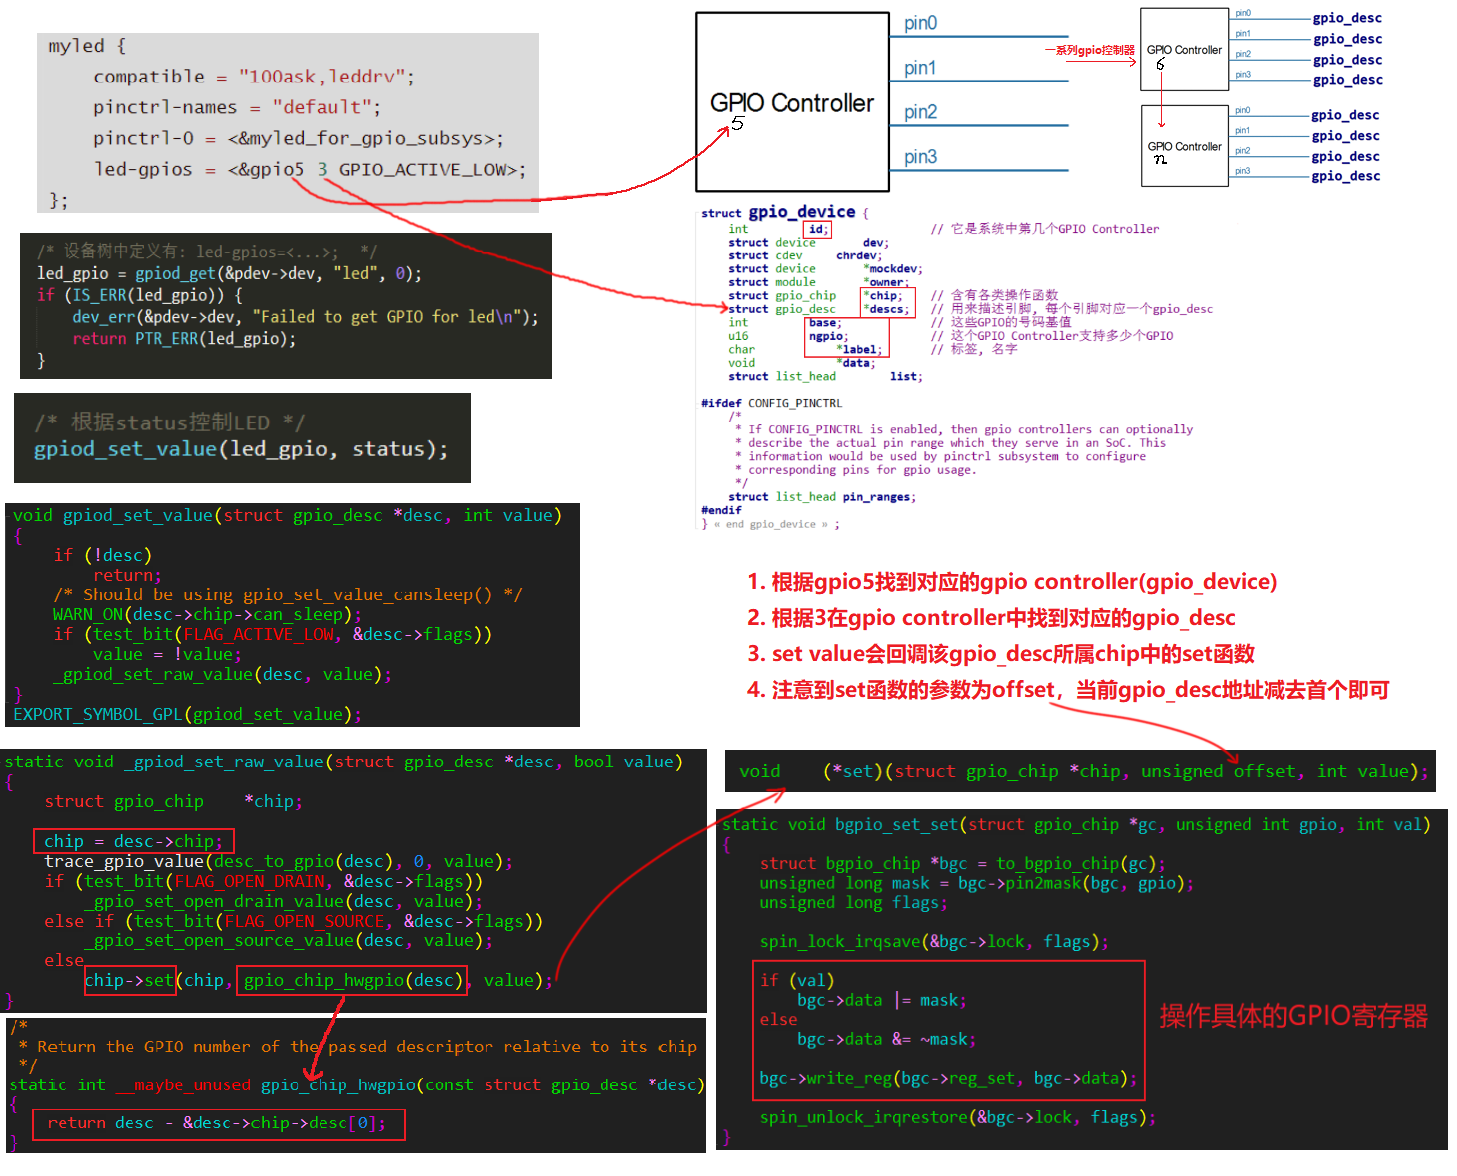Click step 1 about finding the gpio controller

1011,582
